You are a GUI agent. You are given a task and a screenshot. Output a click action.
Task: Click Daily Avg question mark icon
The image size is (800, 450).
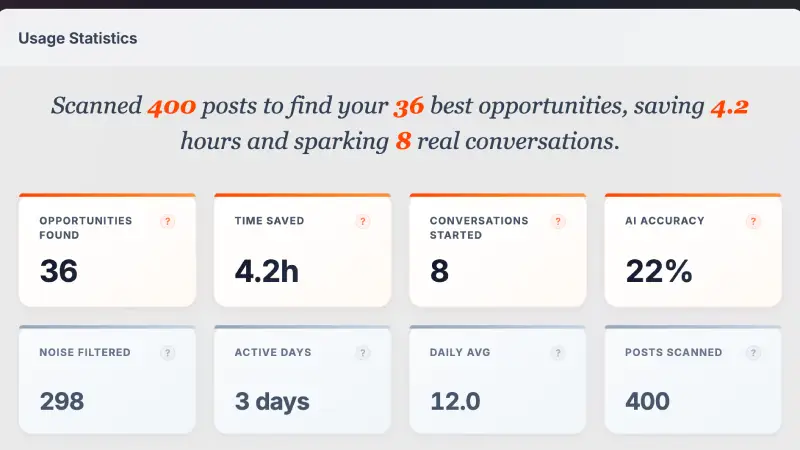558,353
